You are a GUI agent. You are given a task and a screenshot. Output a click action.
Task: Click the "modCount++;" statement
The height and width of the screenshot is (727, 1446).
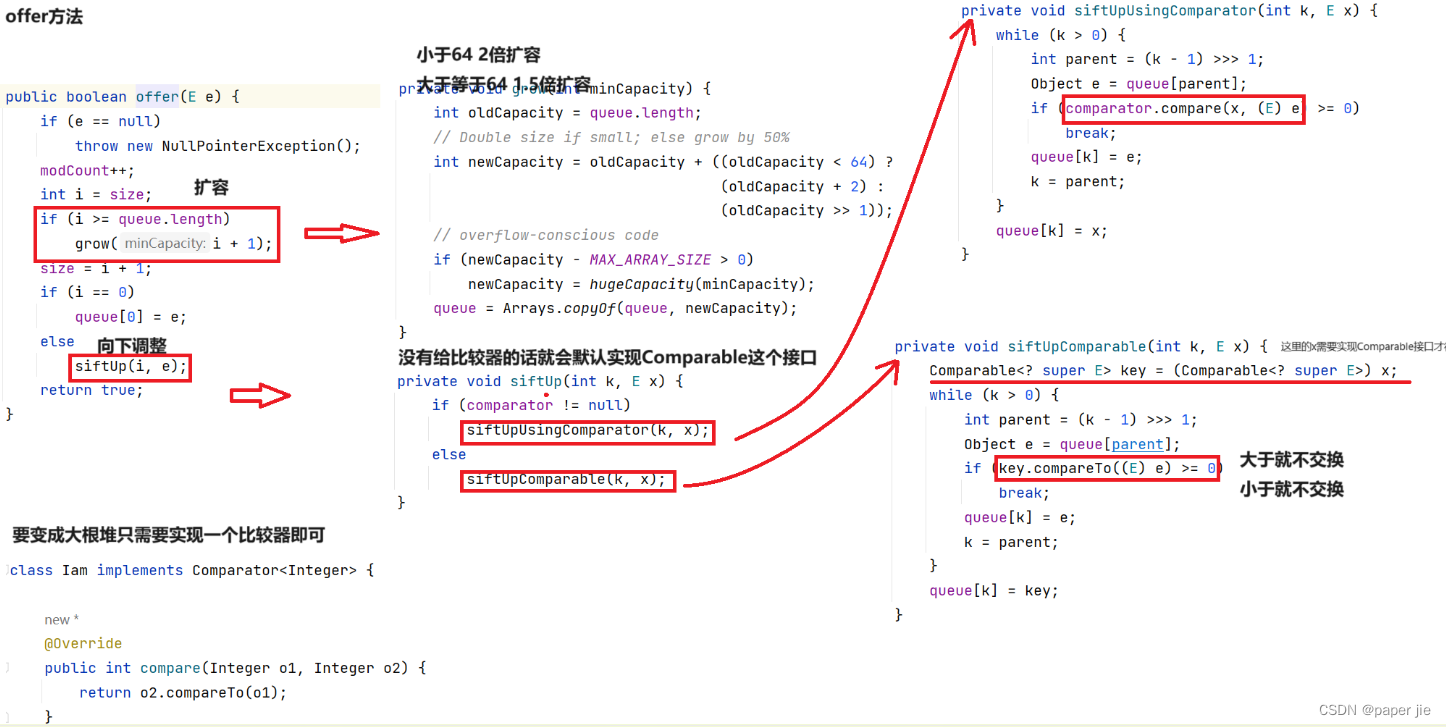click(87, 170)
